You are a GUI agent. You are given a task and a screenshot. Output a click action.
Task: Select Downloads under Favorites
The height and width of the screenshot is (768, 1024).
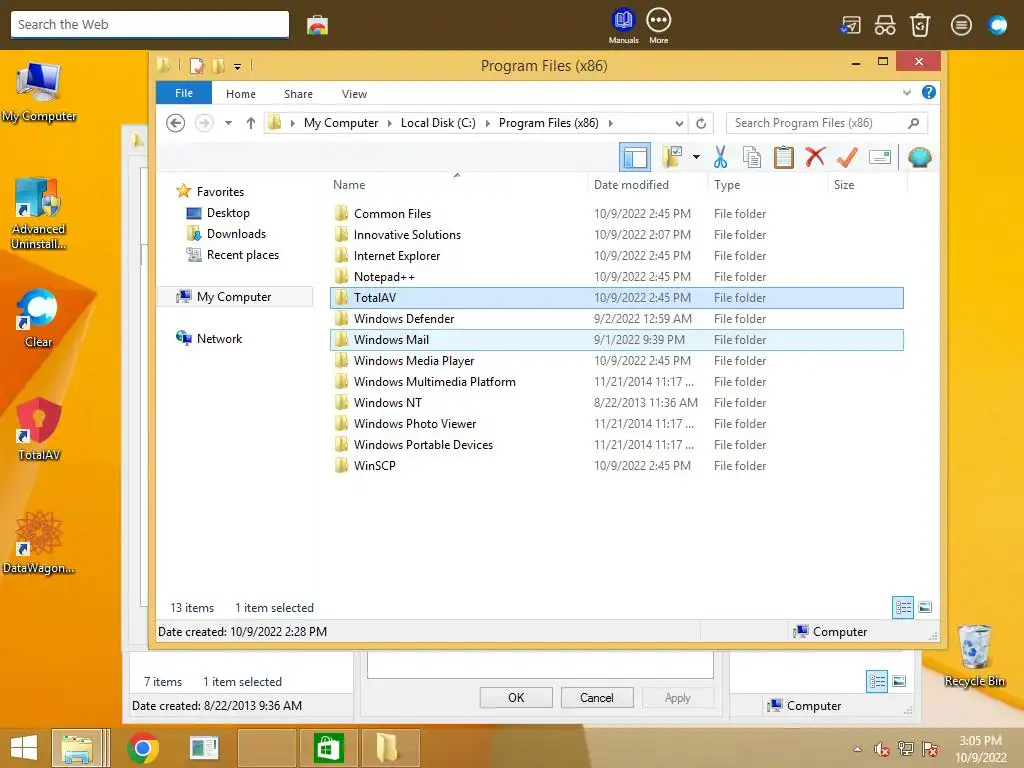[236, 234]
